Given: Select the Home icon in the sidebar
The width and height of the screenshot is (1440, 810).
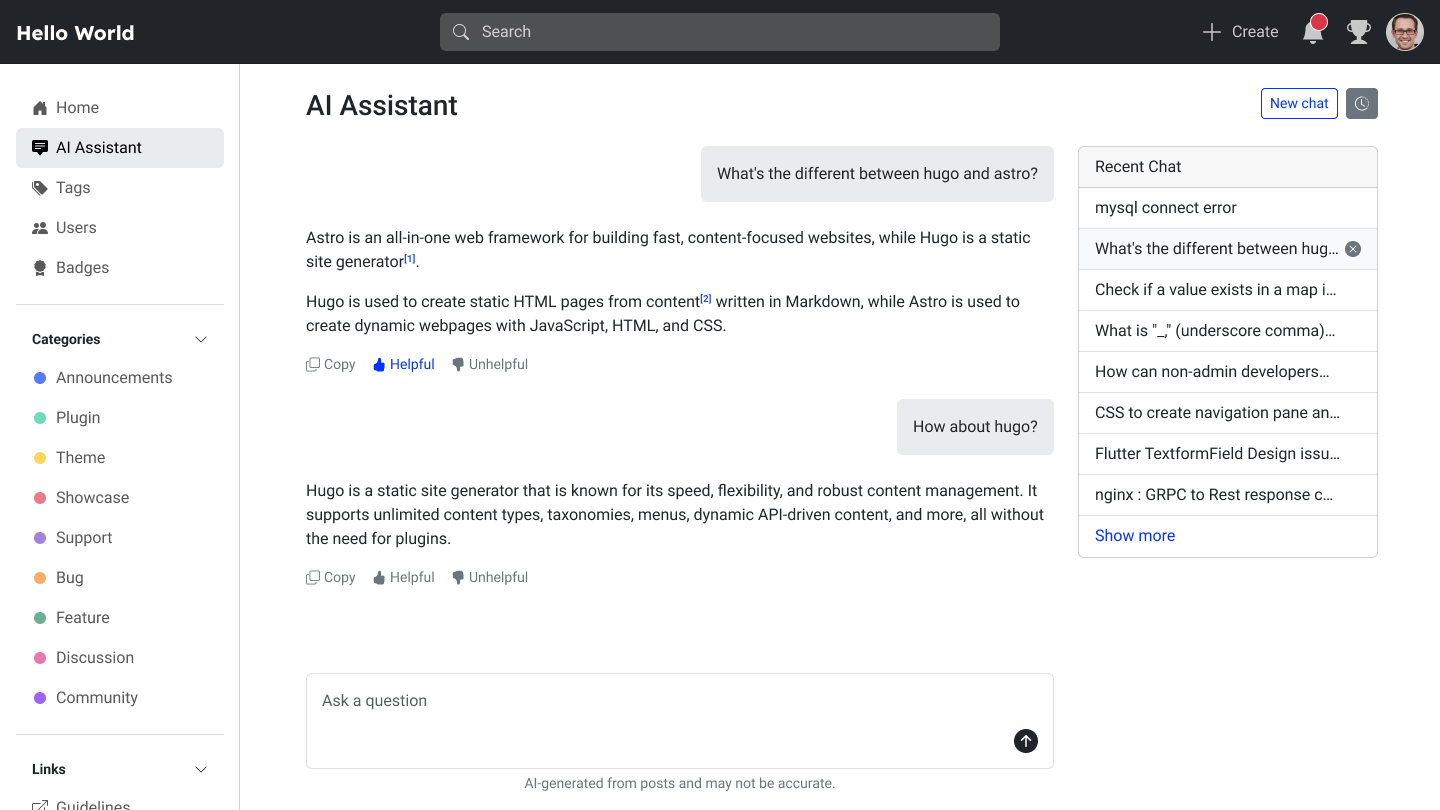Looking at the screenshot, I should (x=40, y=107).
